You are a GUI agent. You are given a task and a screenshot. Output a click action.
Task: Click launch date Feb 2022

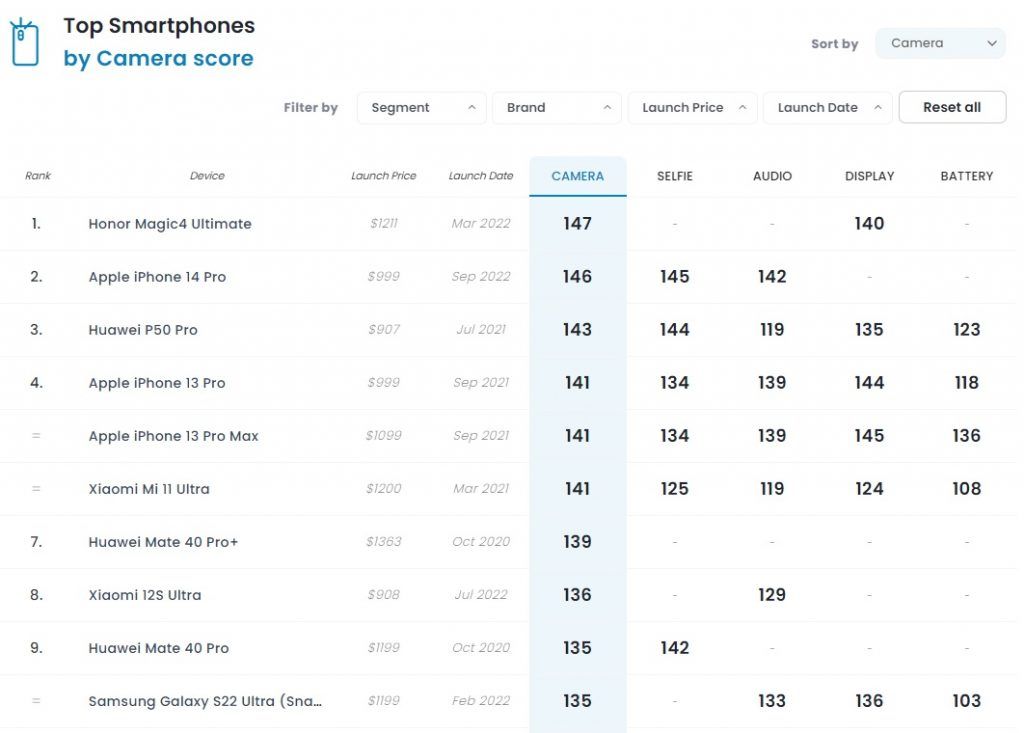coord(481,700)
